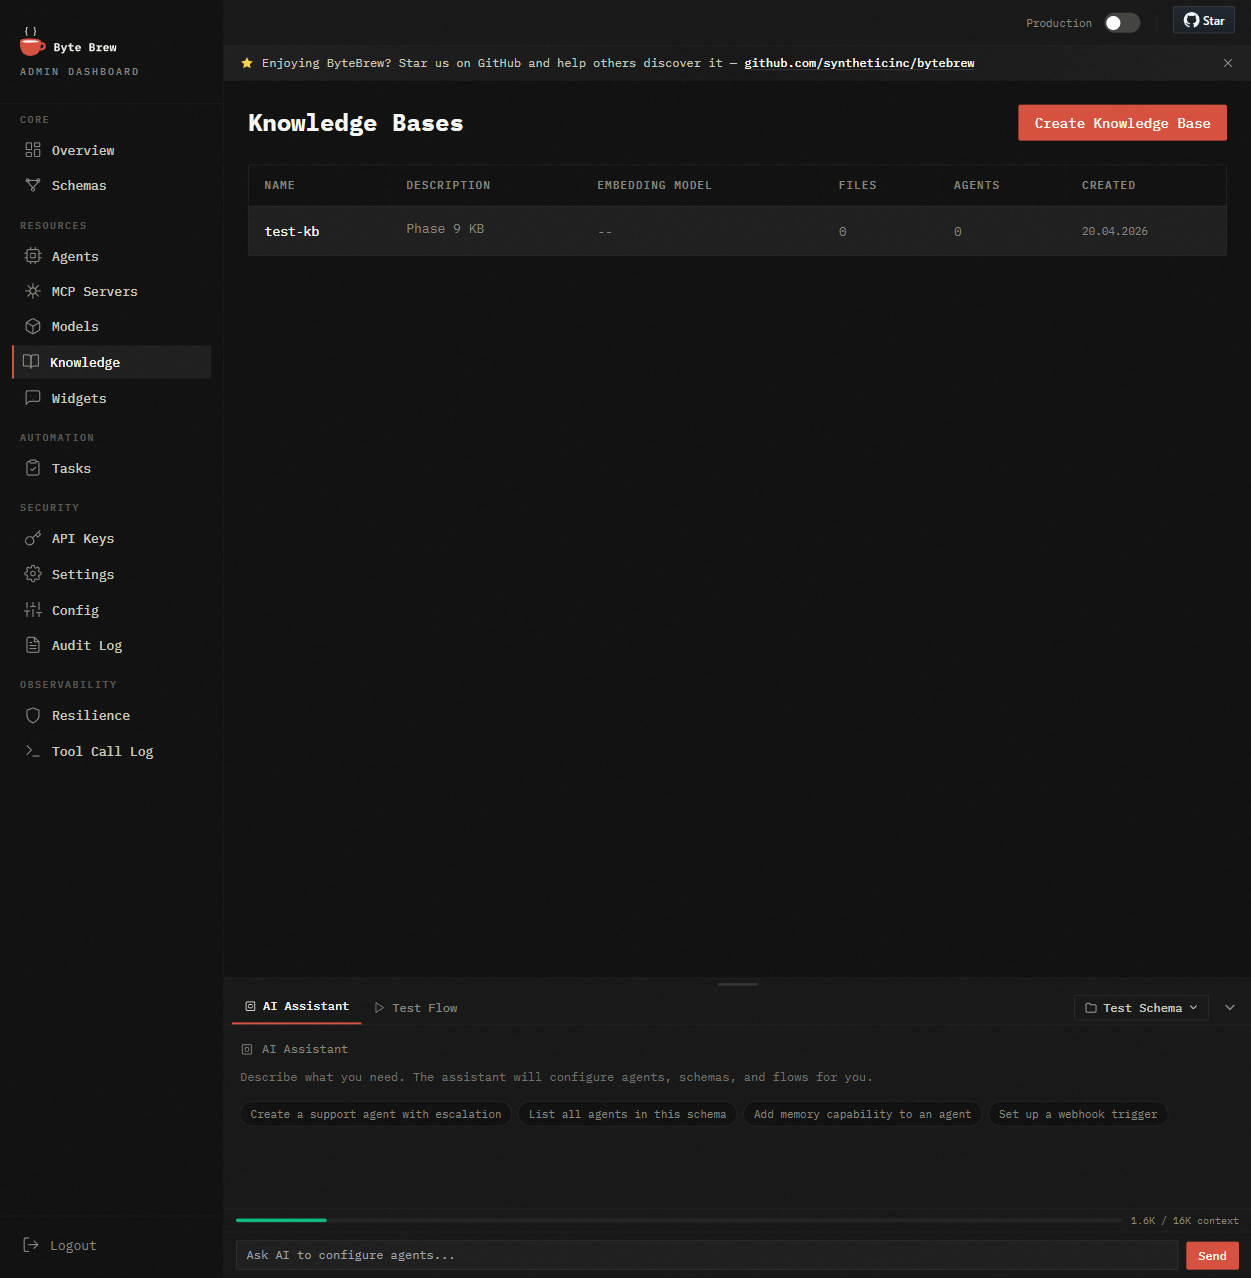Screen dimensions: 1251x1278
Task: Send the assistant message
Action: (1212, 1256)
